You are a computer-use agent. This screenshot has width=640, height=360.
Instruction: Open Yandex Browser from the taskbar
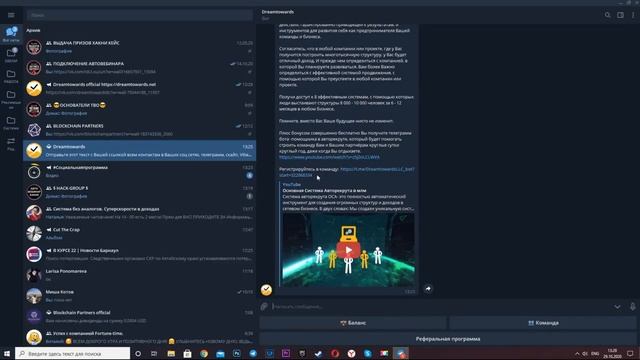351,353
